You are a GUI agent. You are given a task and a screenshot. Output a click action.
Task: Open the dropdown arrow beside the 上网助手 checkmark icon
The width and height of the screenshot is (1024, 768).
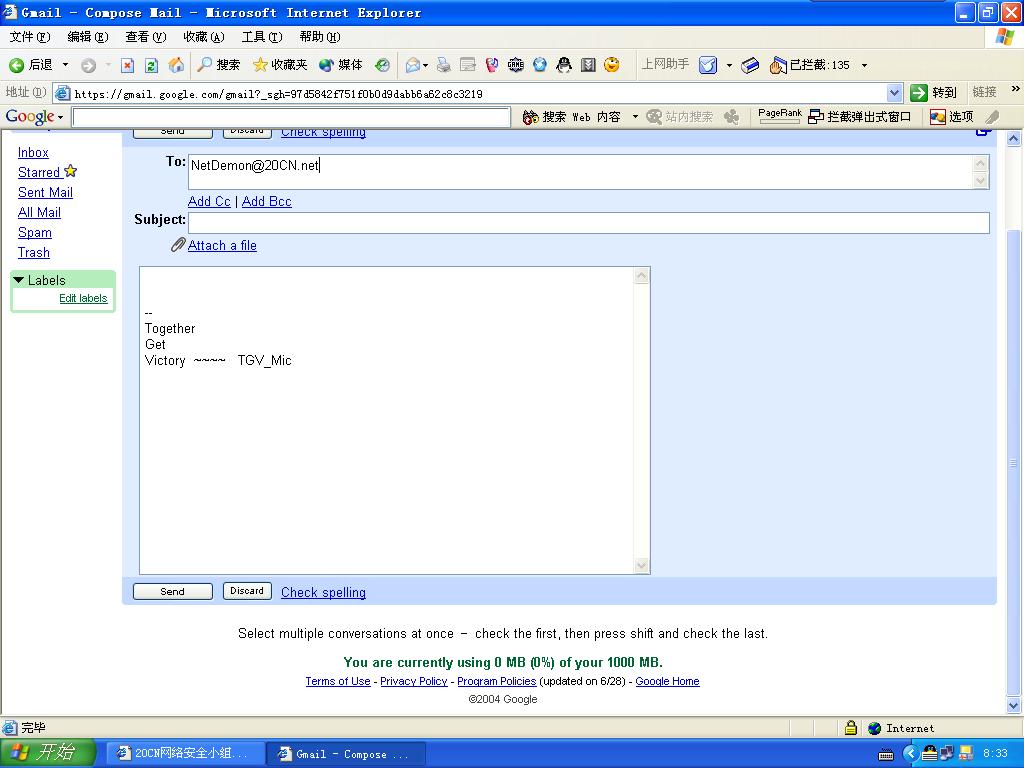pyautogui.click(x=729, y=65)
